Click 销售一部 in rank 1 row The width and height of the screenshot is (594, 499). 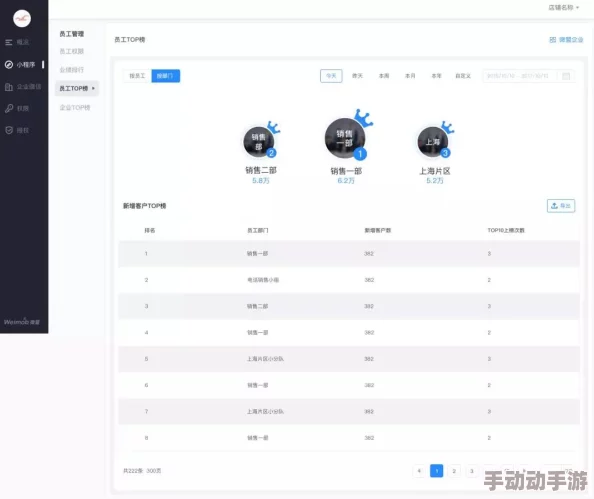pyautogui.click(x=258, y=253)
